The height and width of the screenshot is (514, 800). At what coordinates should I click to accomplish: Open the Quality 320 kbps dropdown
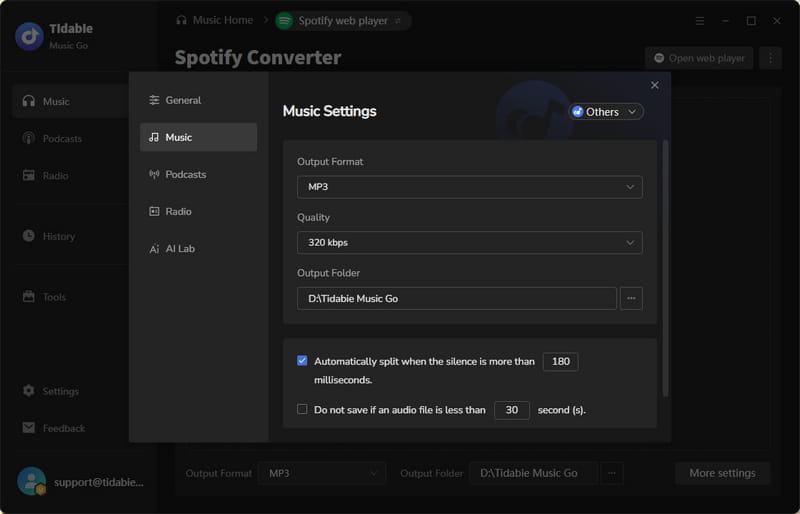click(469, 242)
